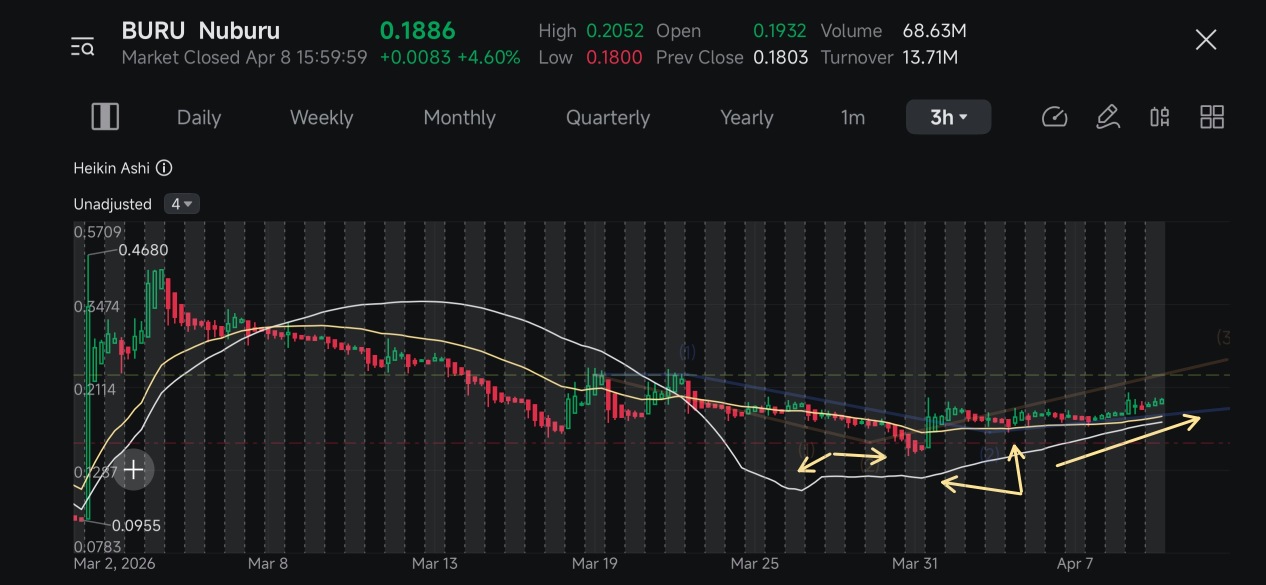The image size is (1266, 585).
Task: Choose the Yearly timeframe
Action: [747, 117]
